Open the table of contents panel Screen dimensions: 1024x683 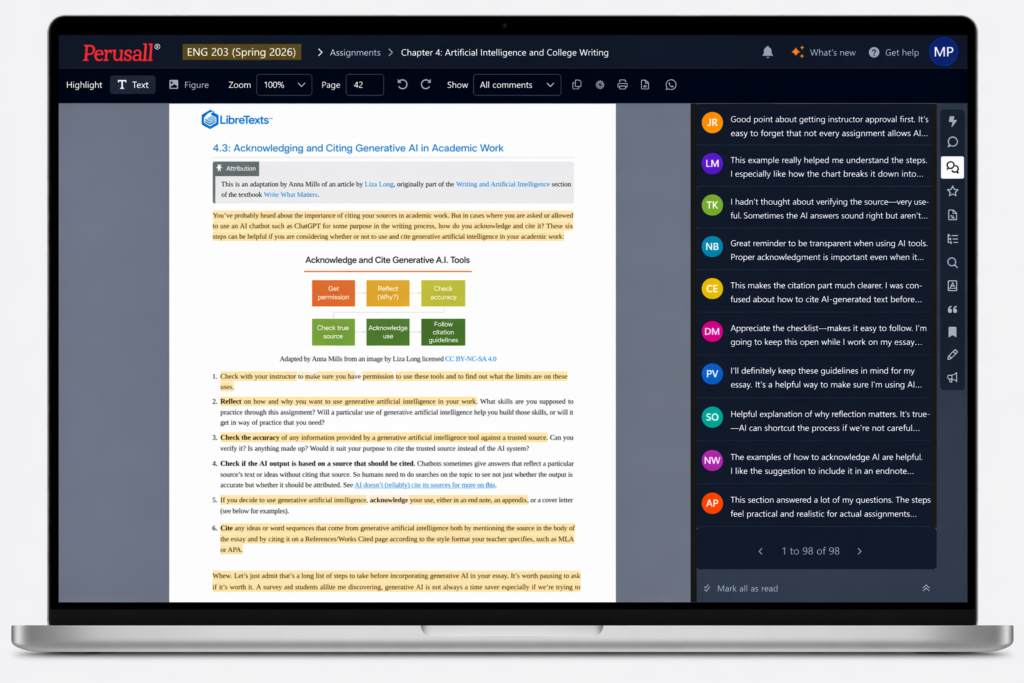coord(952,237)
